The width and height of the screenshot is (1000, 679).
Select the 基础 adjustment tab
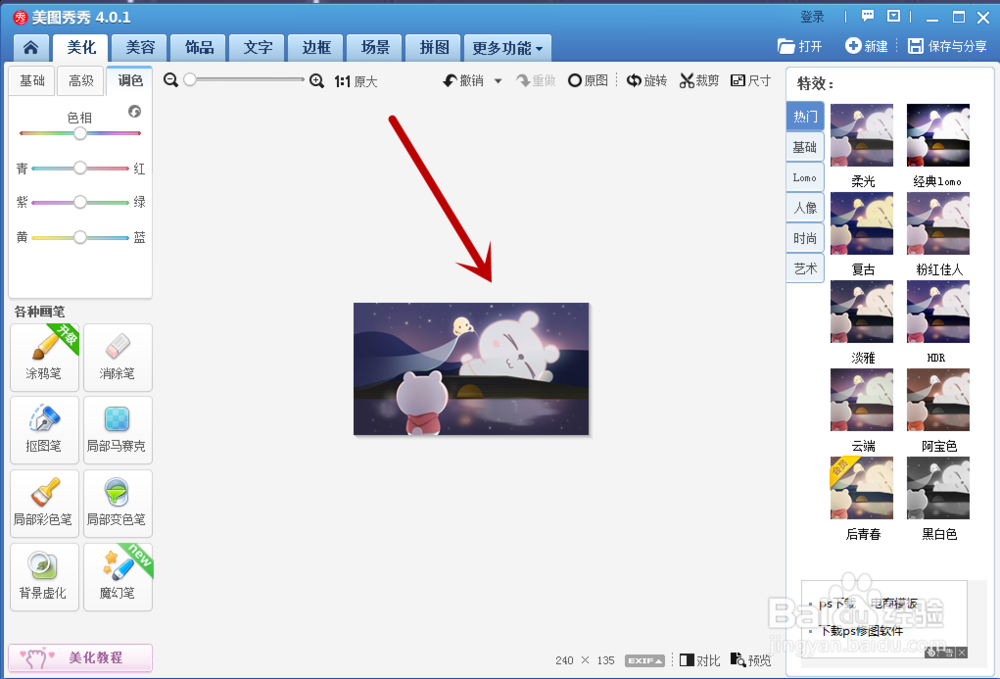[x=32, y=80]
